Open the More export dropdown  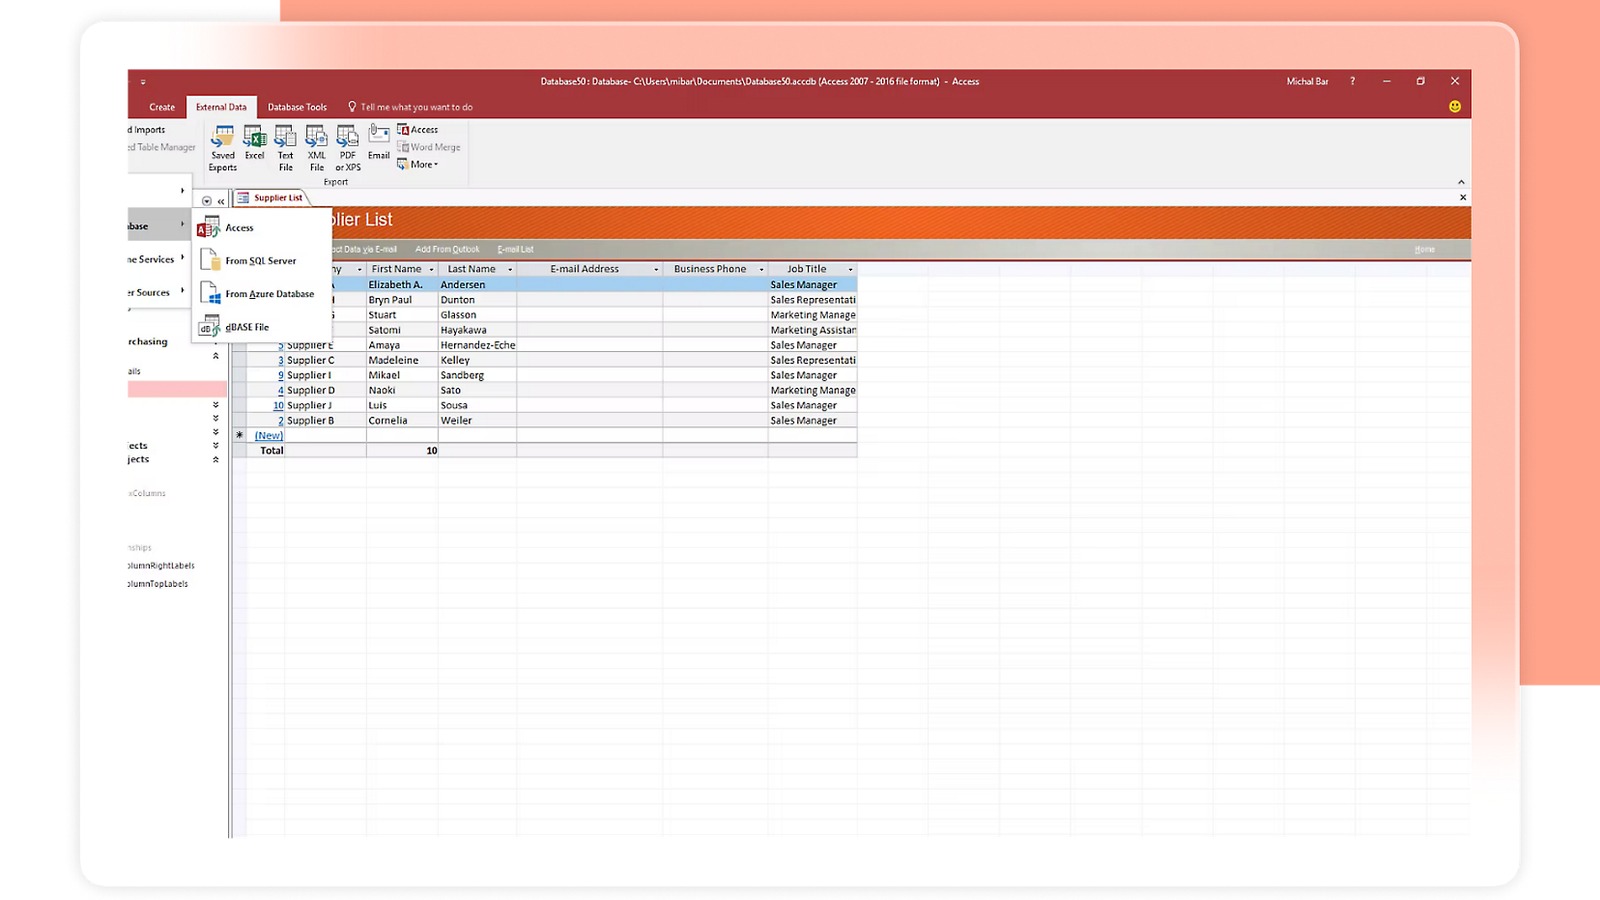418,165
